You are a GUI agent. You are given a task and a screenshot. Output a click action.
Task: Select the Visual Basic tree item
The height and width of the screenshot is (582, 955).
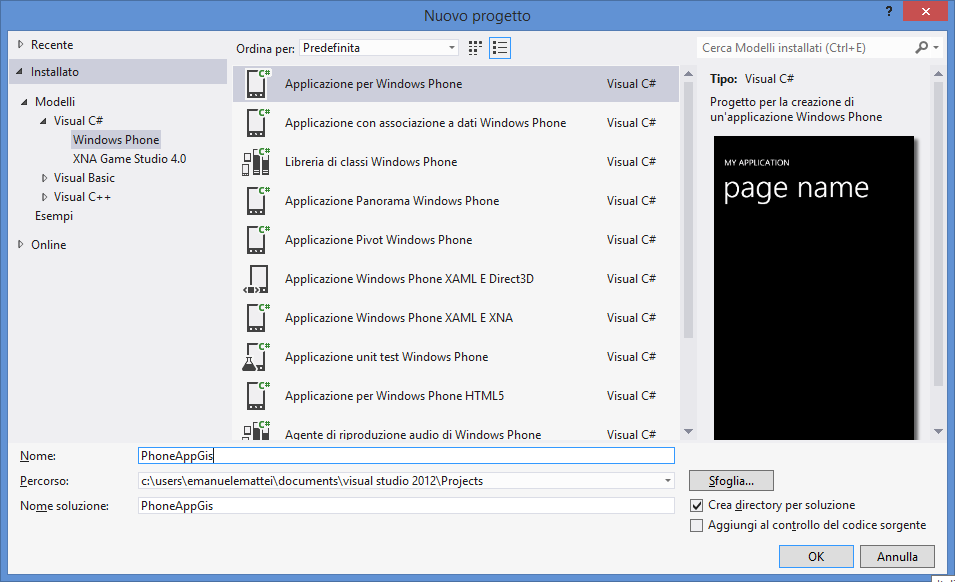point(84,178)
